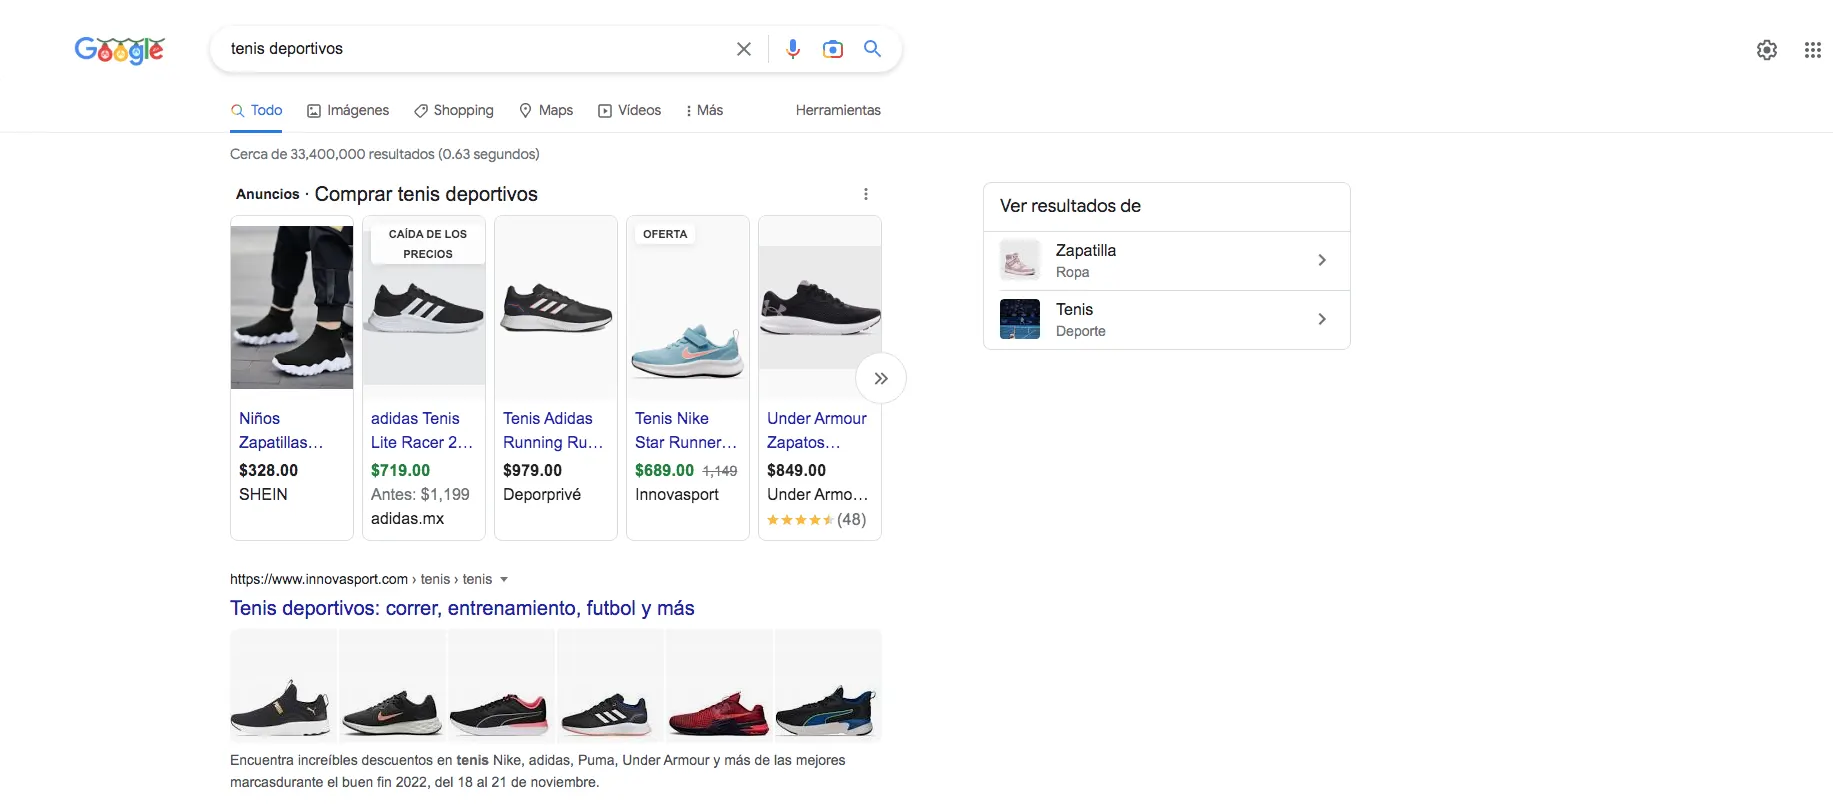The image size is (1833, 812).
Task: Clear the search box with X icon
Action: 744,49
